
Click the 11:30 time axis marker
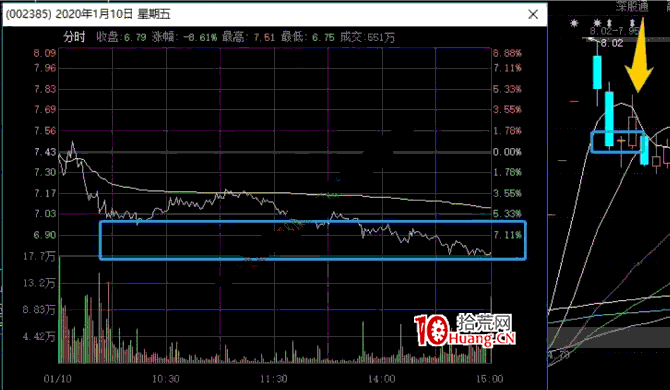(274, 379)
